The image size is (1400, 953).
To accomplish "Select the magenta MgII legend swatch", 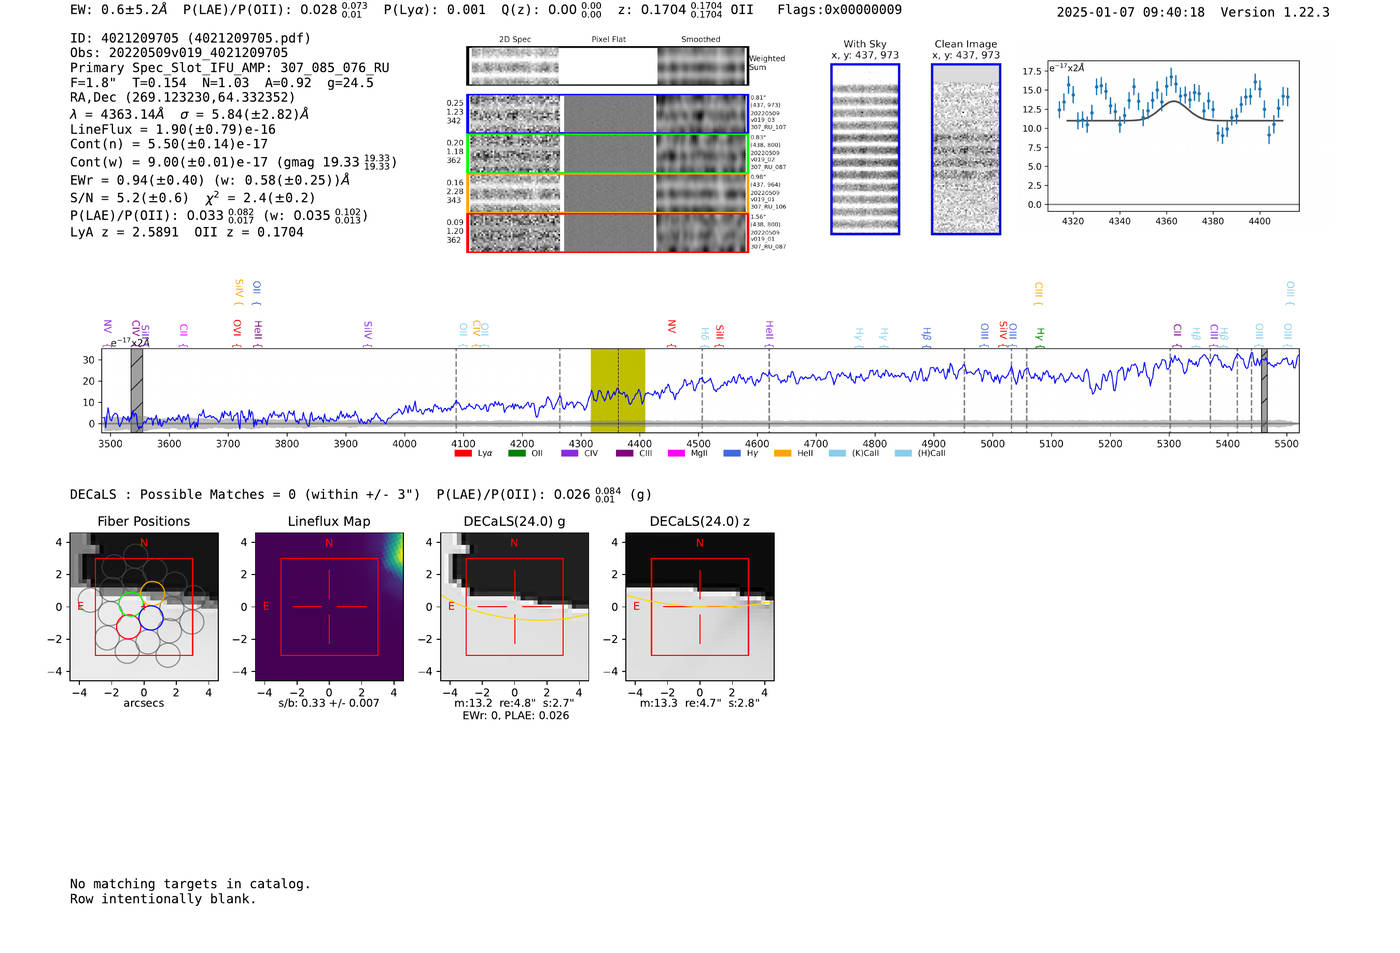I will tap(676, 453).
